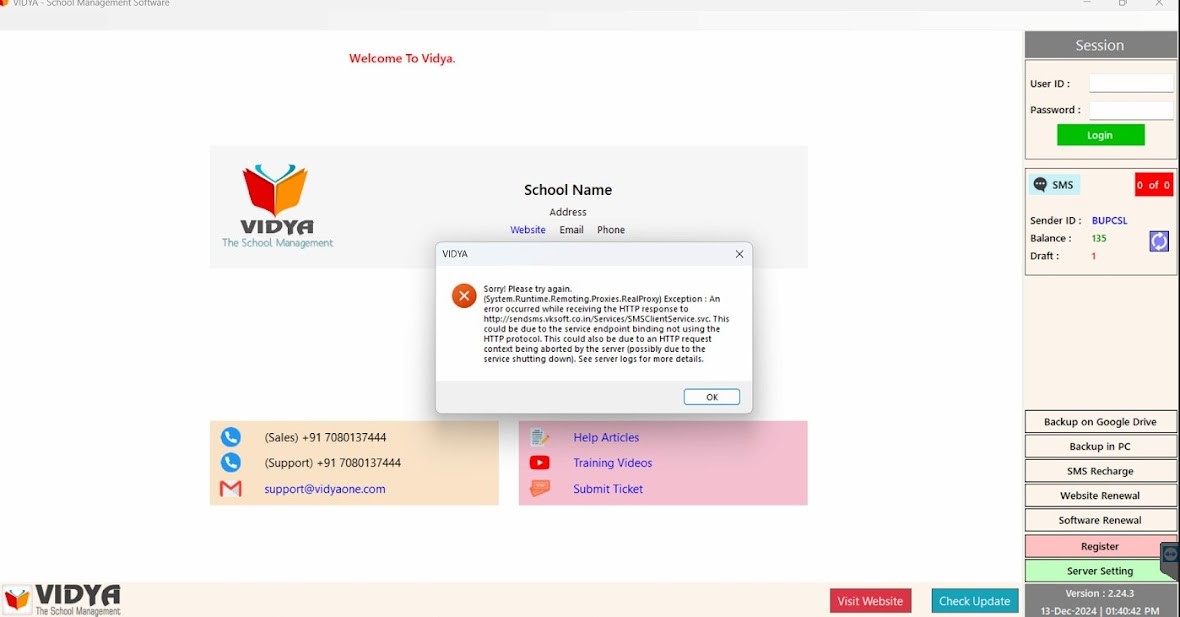Viewport: 1180px width, 617px height.
Task: Open Server Setting
Action: [x=1099, y=571]
